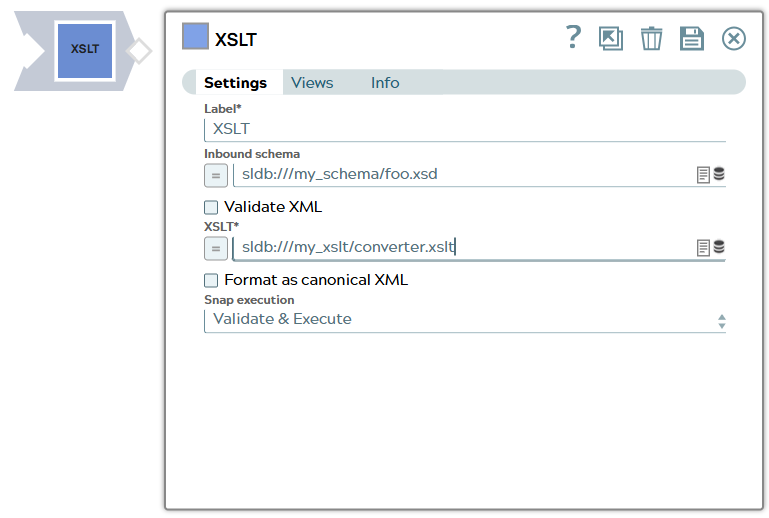769x518 pixels.
Task: Open the XSLT snap help icon
Action: tap(573, 38)
